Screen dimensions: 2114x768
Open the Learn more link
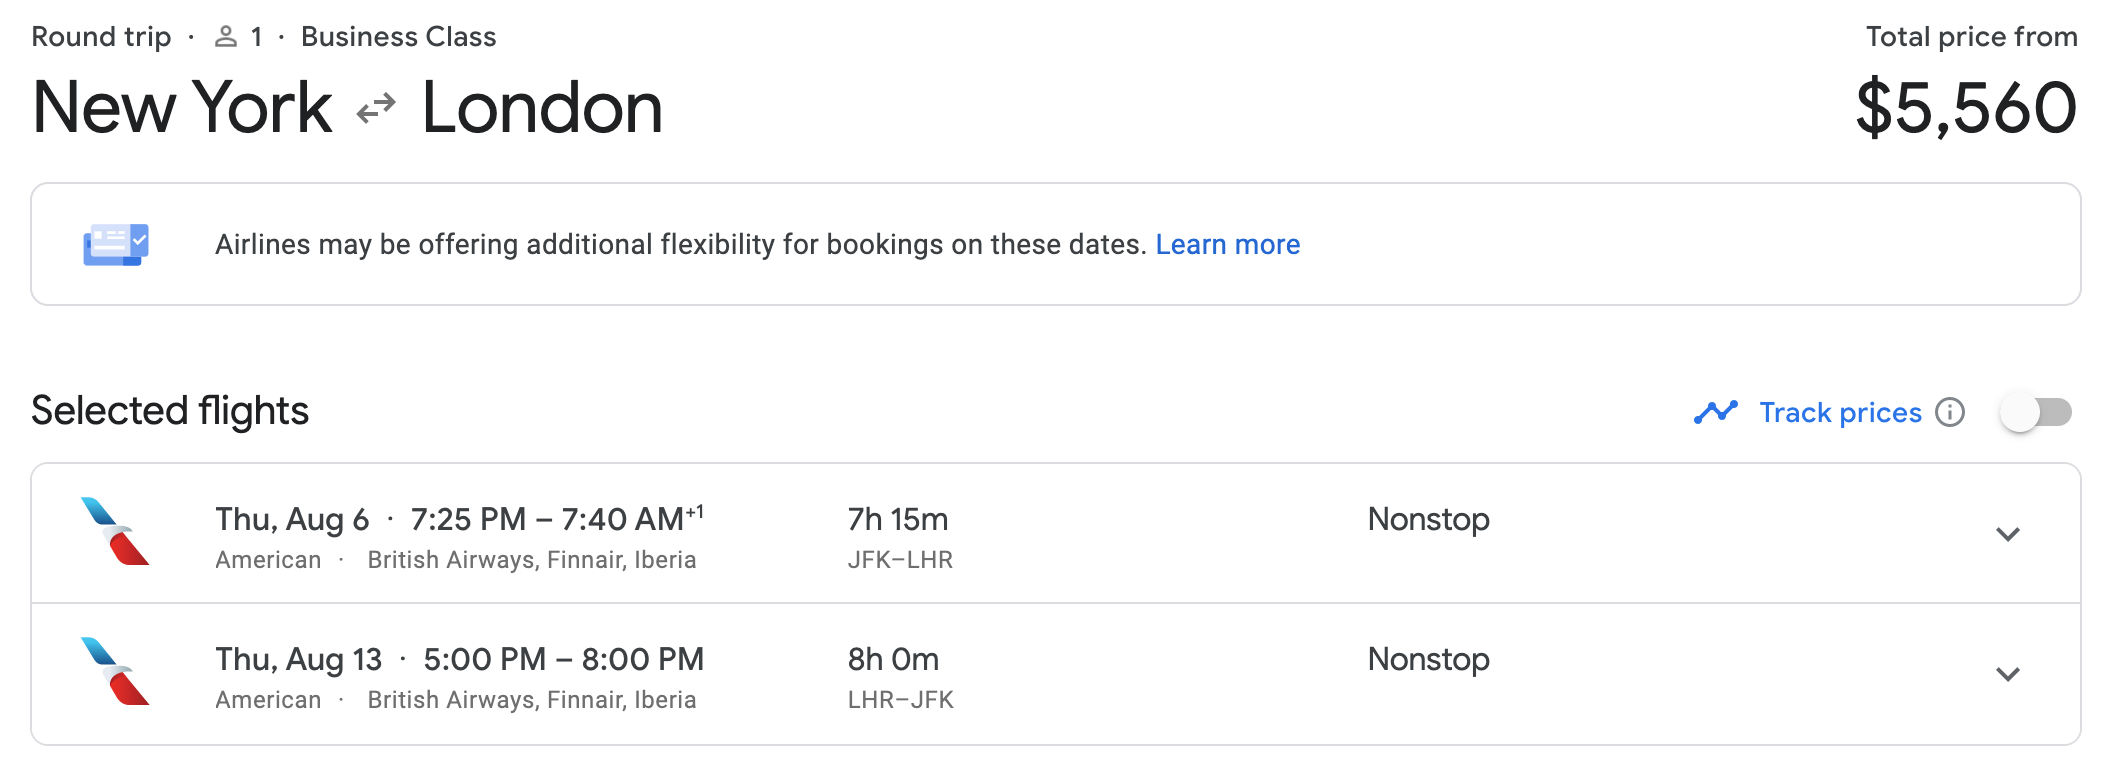pos(1227,244)
